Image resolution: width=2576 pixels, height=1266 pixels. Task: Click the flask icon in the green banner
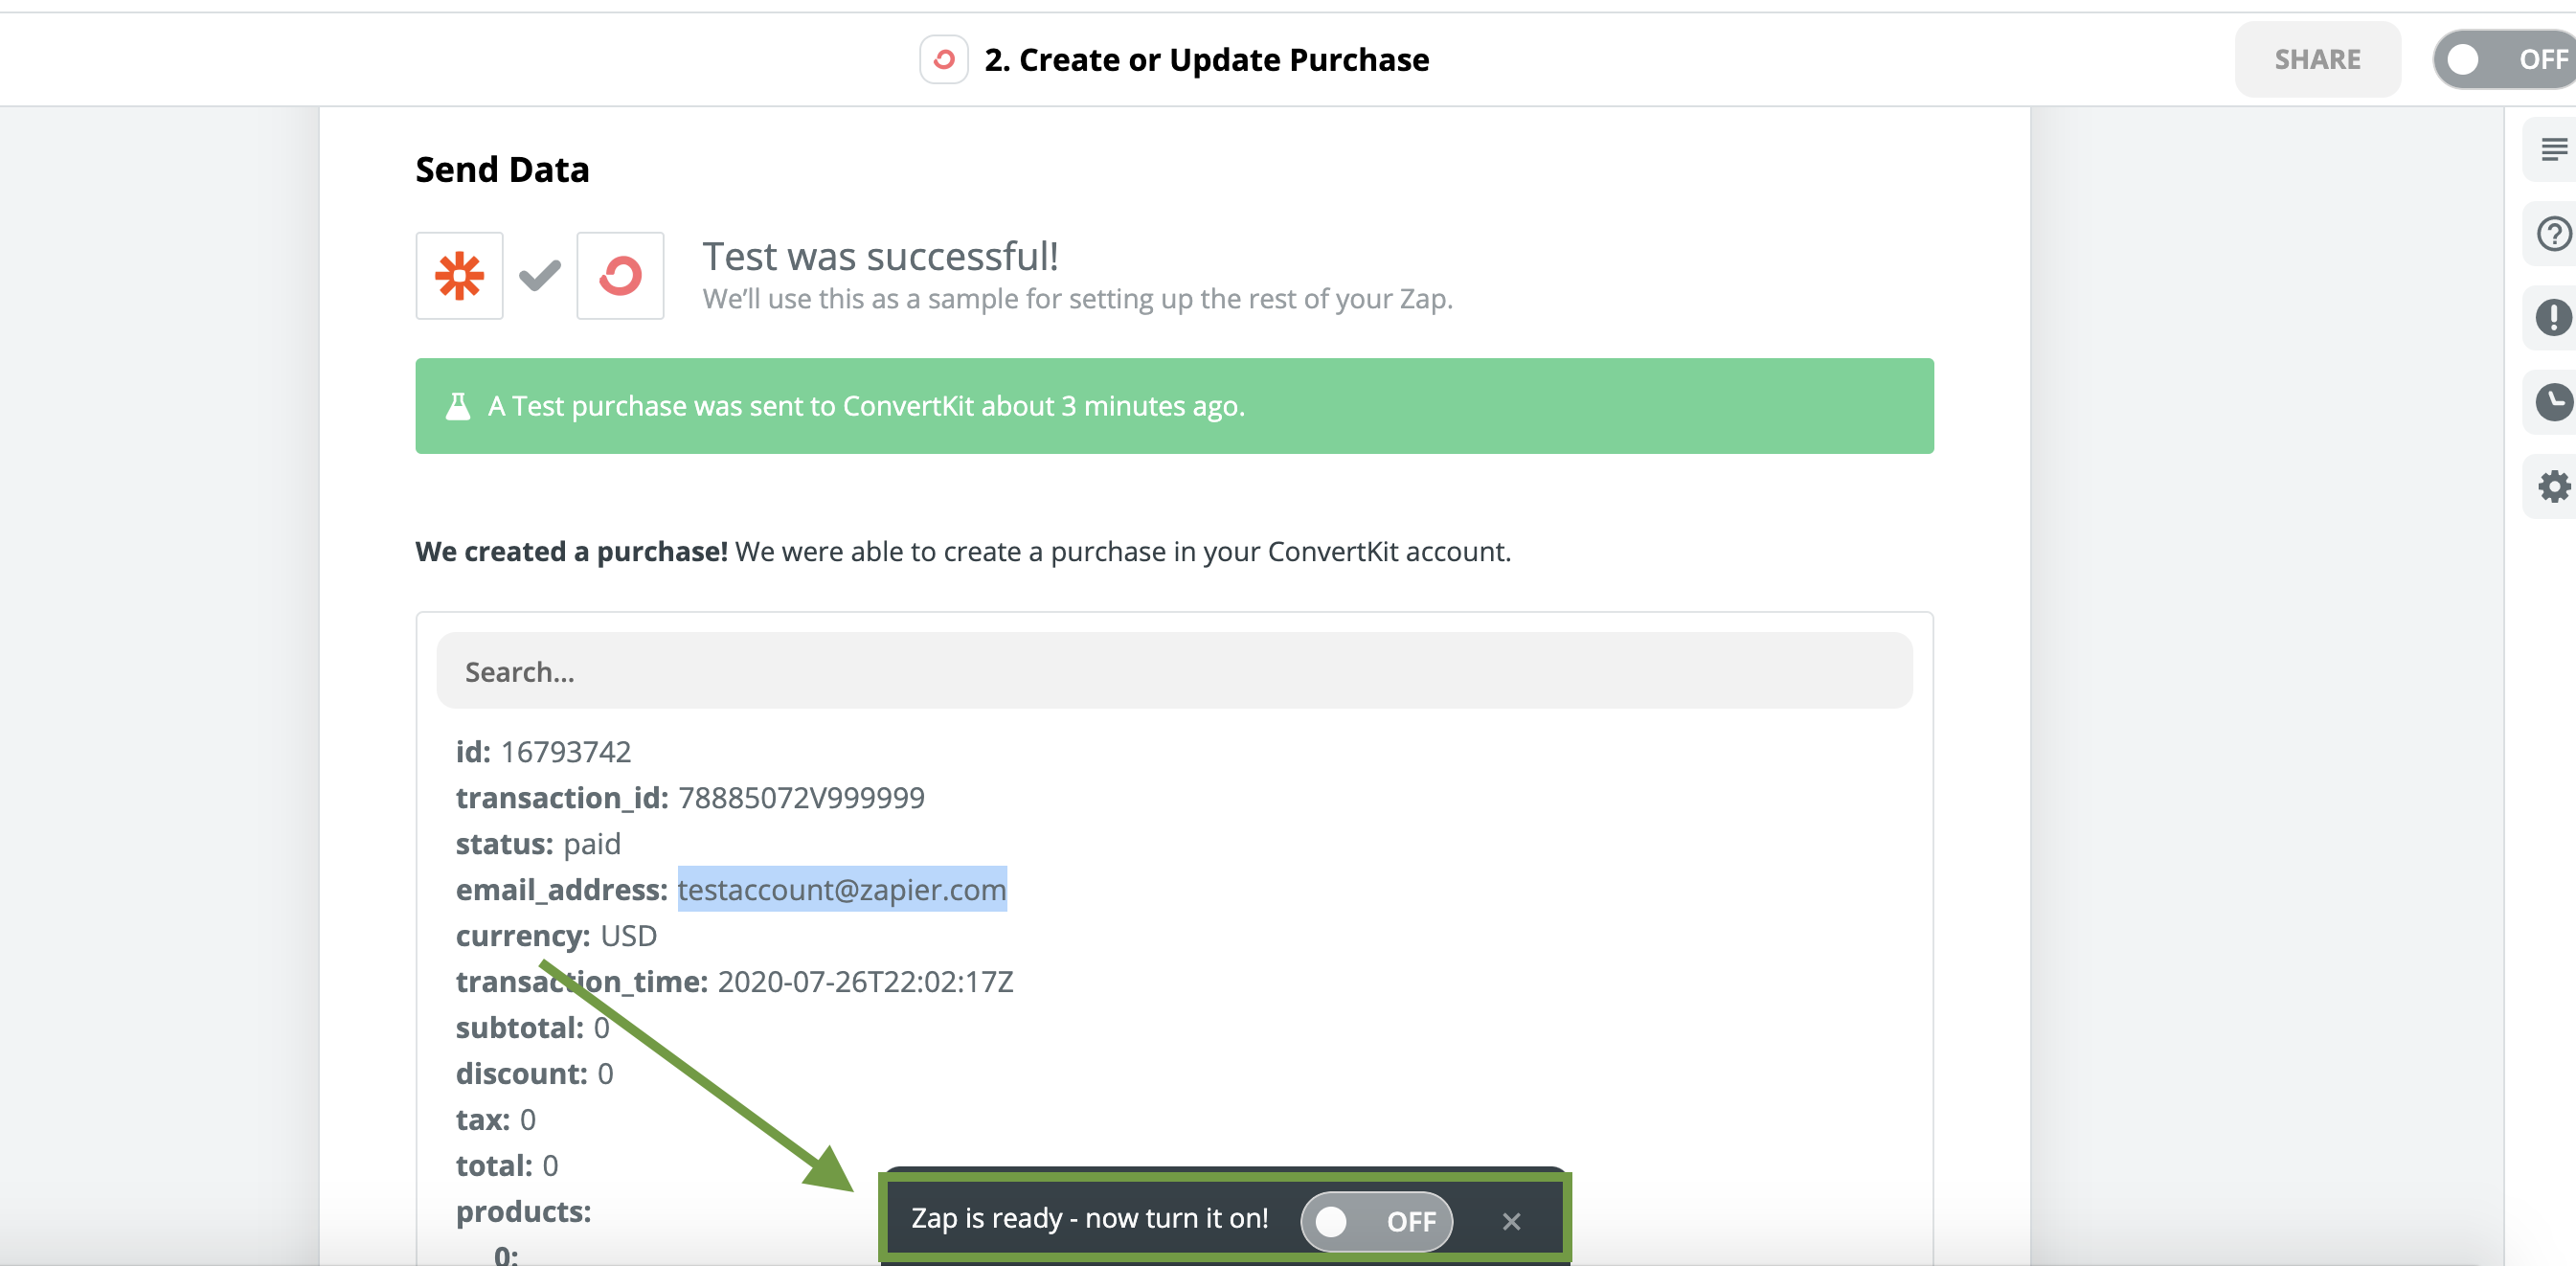[458, 406]
